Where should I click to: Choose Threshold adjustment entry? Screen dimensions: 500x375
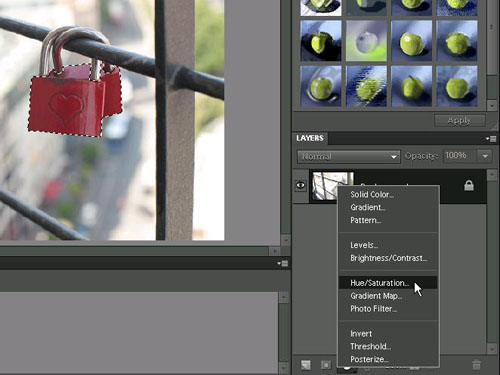point(370,347)
